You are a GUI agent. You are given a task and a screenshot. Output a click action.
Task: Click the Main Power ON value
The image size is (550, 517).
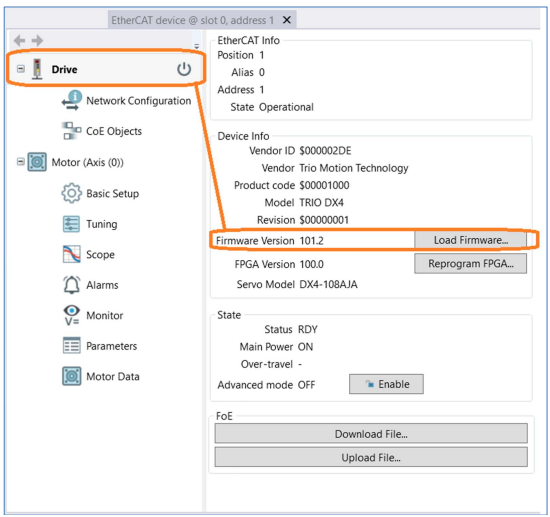(305, 347)
